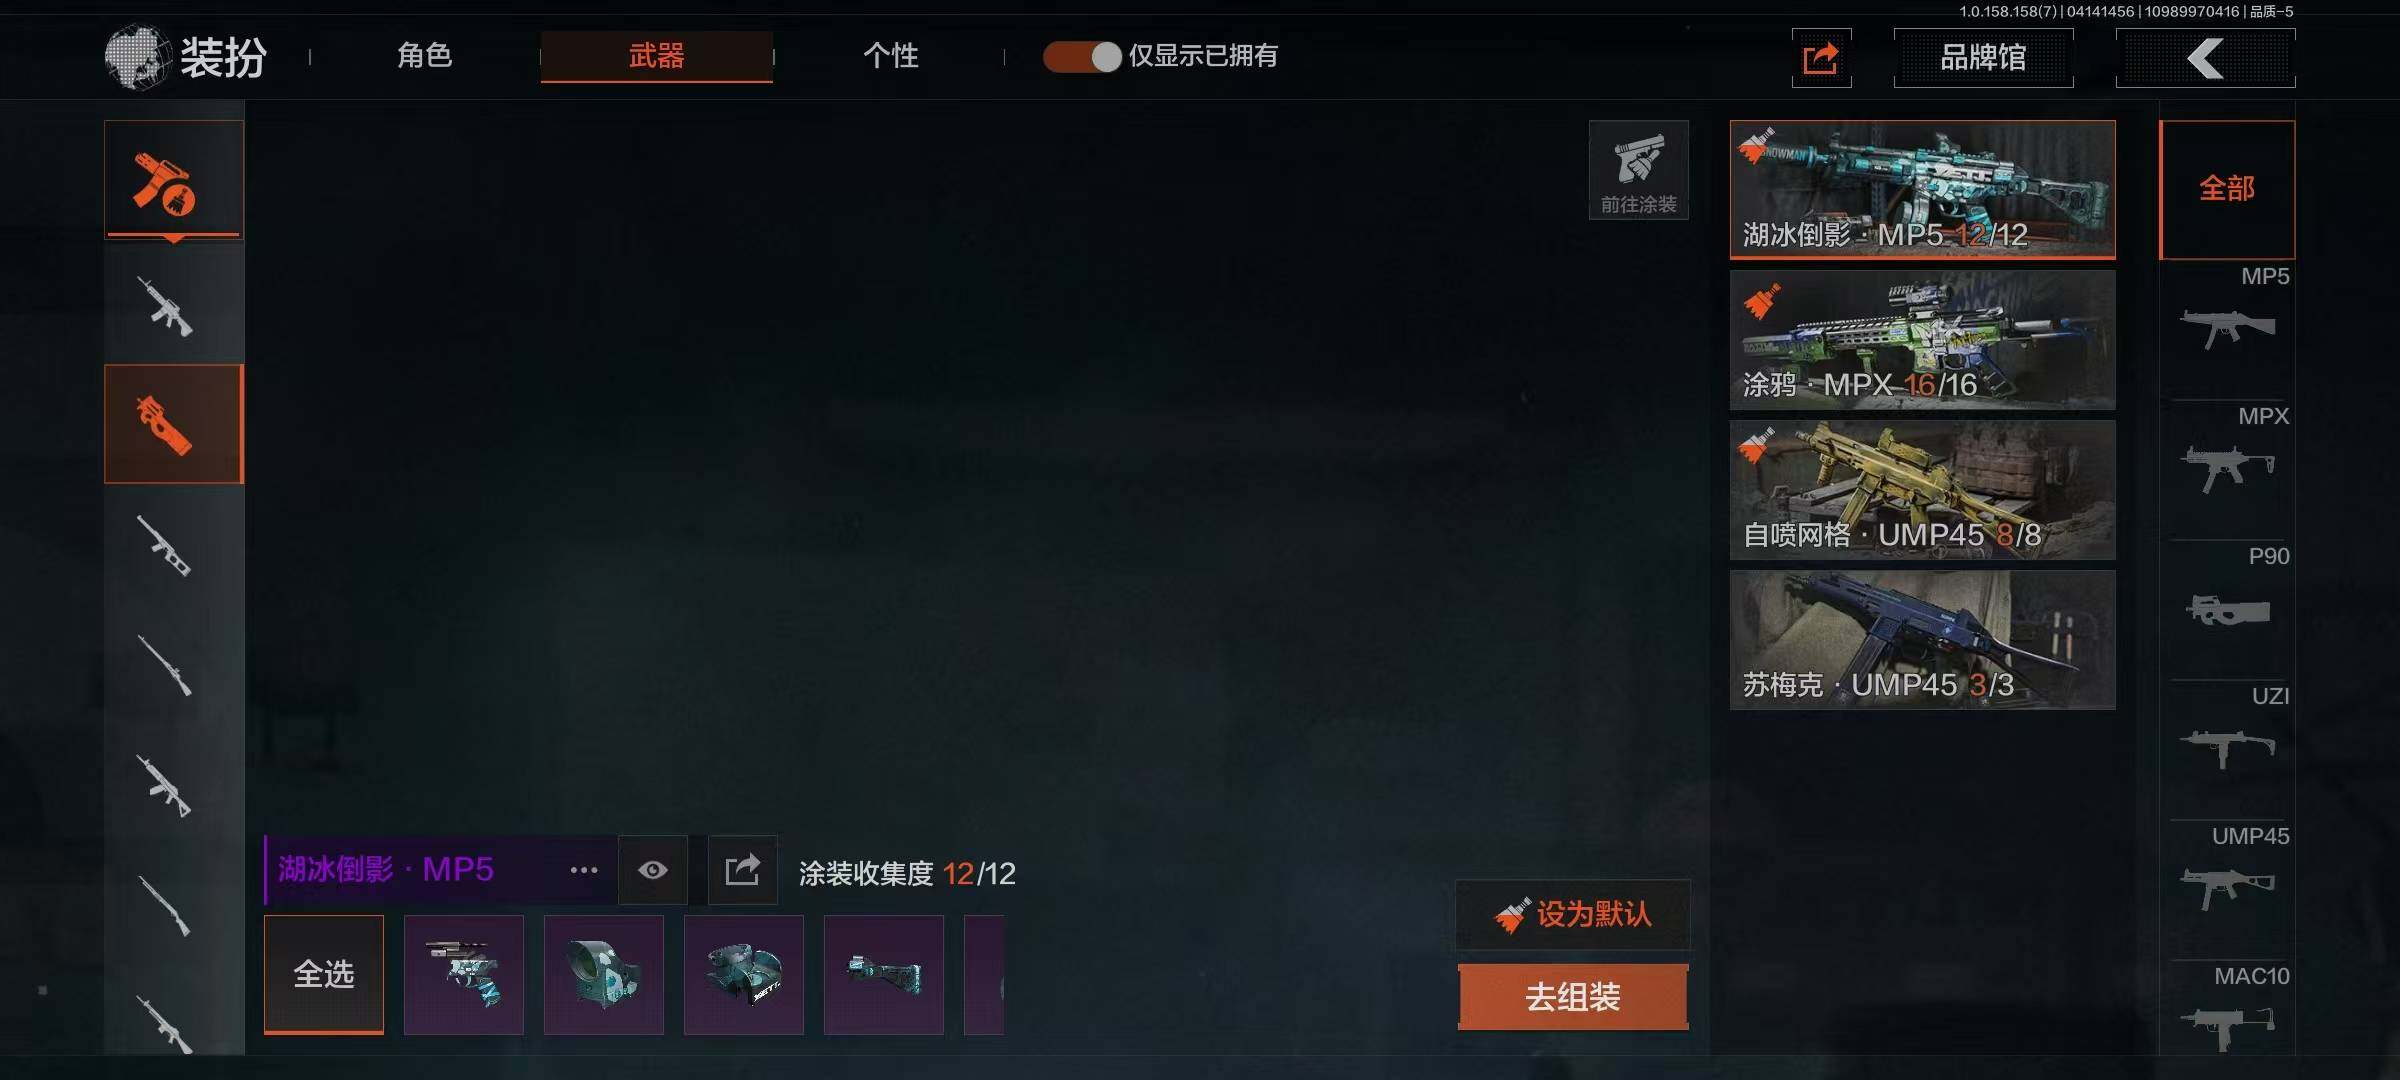Toggle 仅显示已拥有 switch off
2400x1080 pixels.
[x=1083, y=56]
